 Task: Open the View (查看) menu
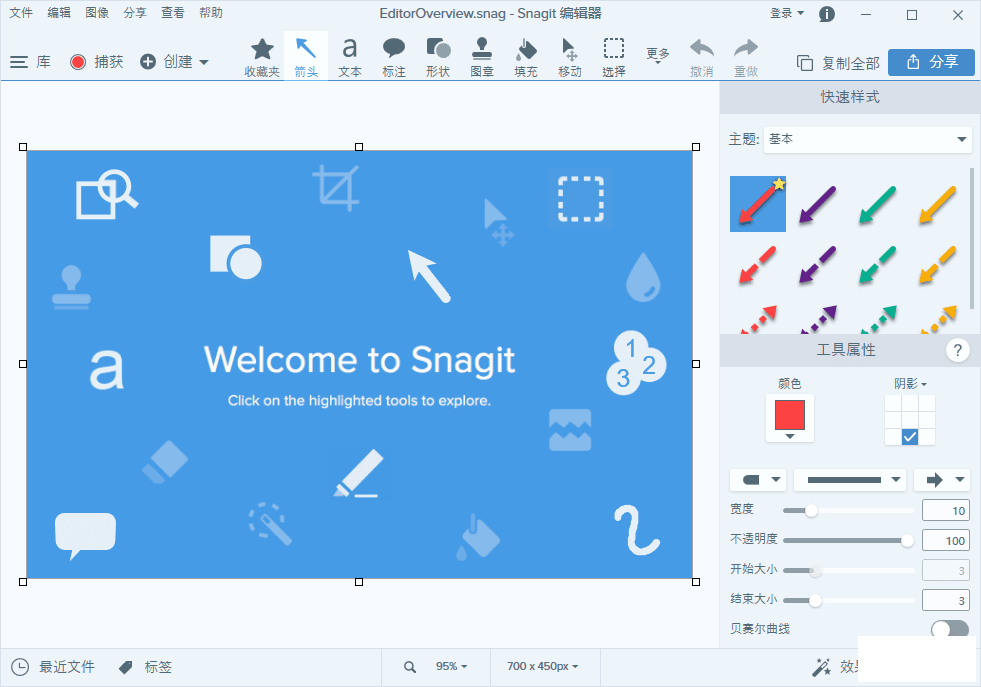[x=173, y=13]
